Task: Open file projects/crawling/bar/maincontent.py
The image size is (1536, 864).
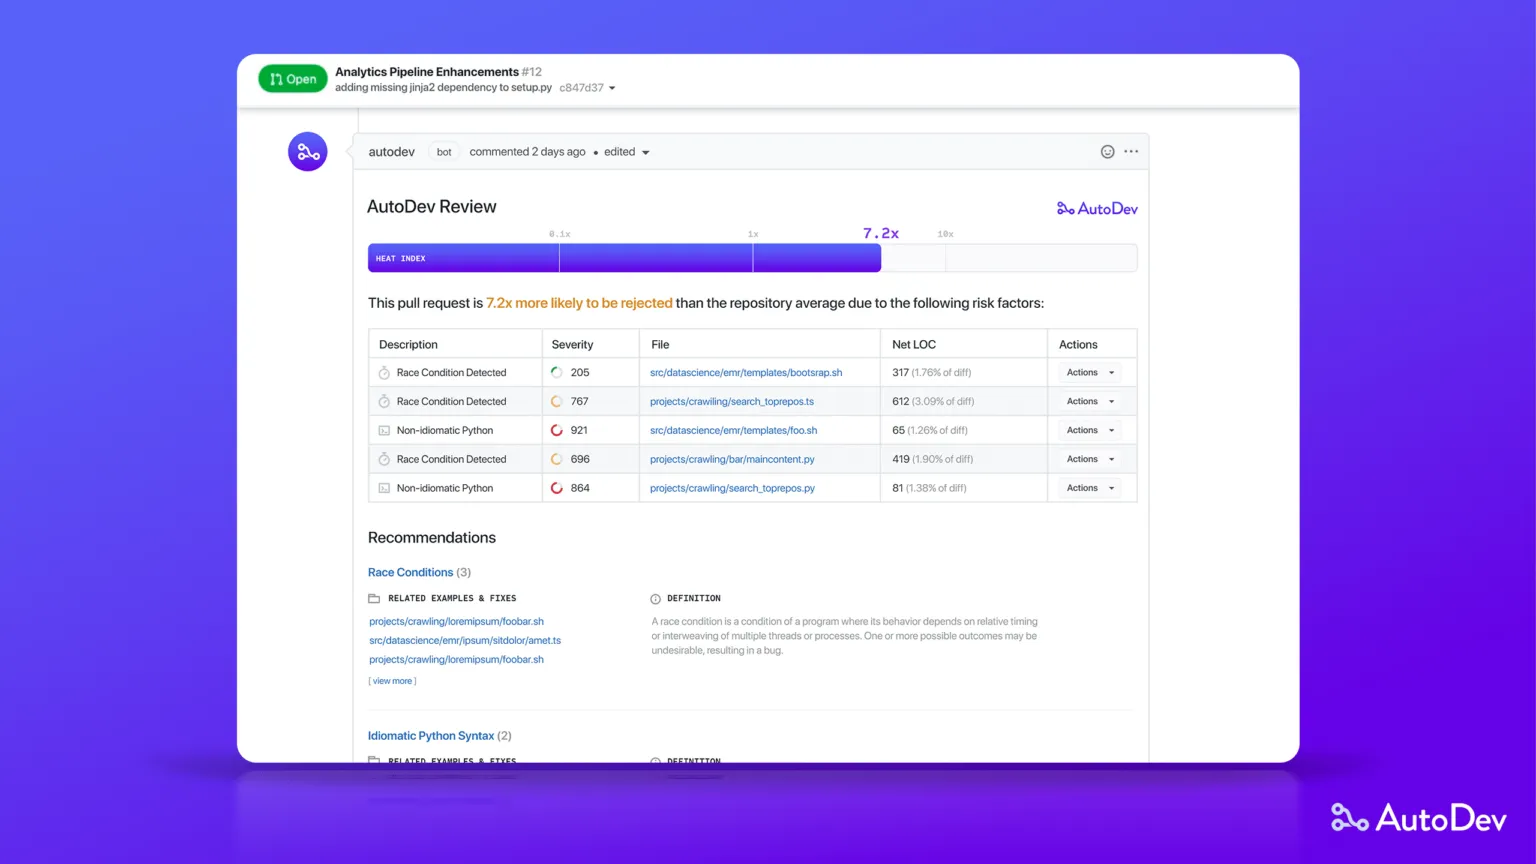Action: pyautogui.click(x=732, y=459)
